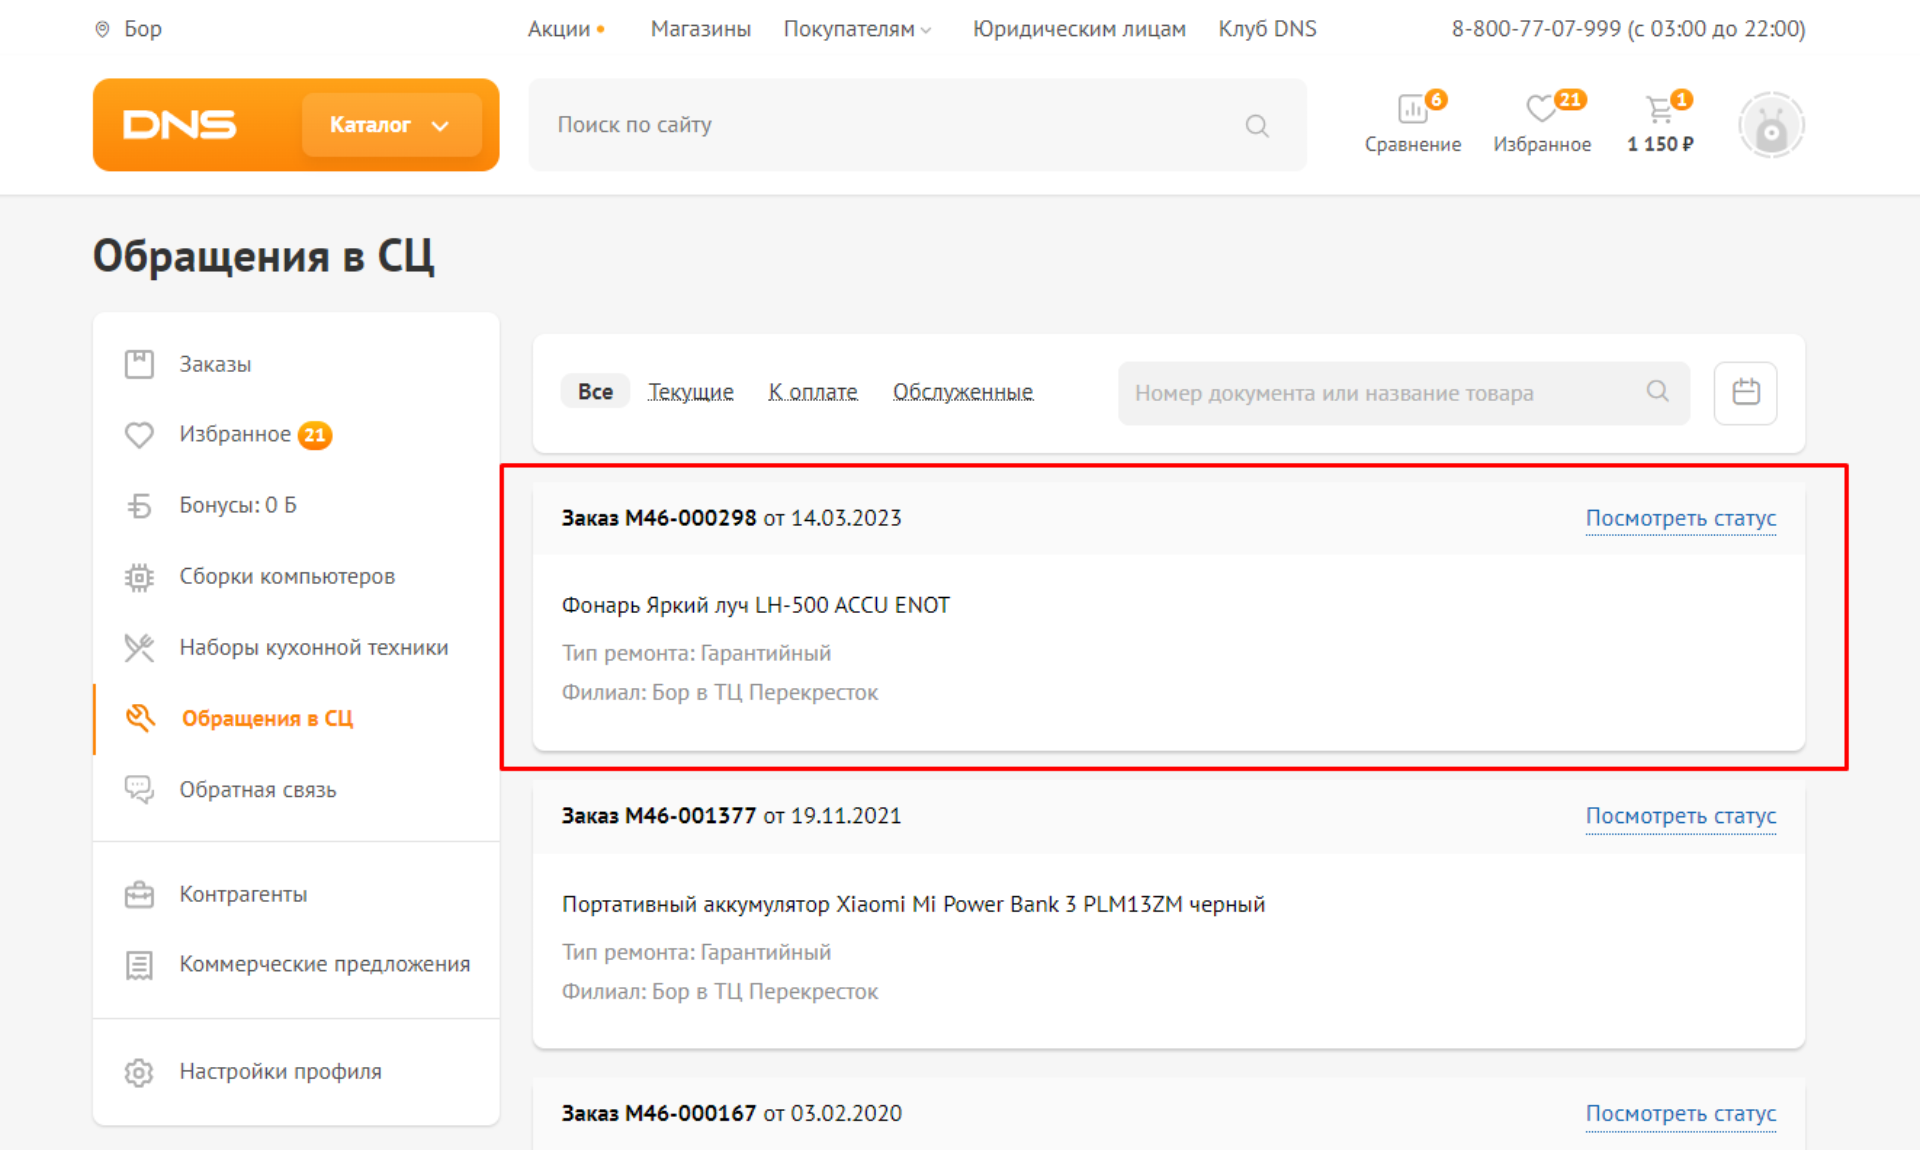View status of order M46-001377
Screen dimensions: 1920x1150
[x=1680, y=816]
